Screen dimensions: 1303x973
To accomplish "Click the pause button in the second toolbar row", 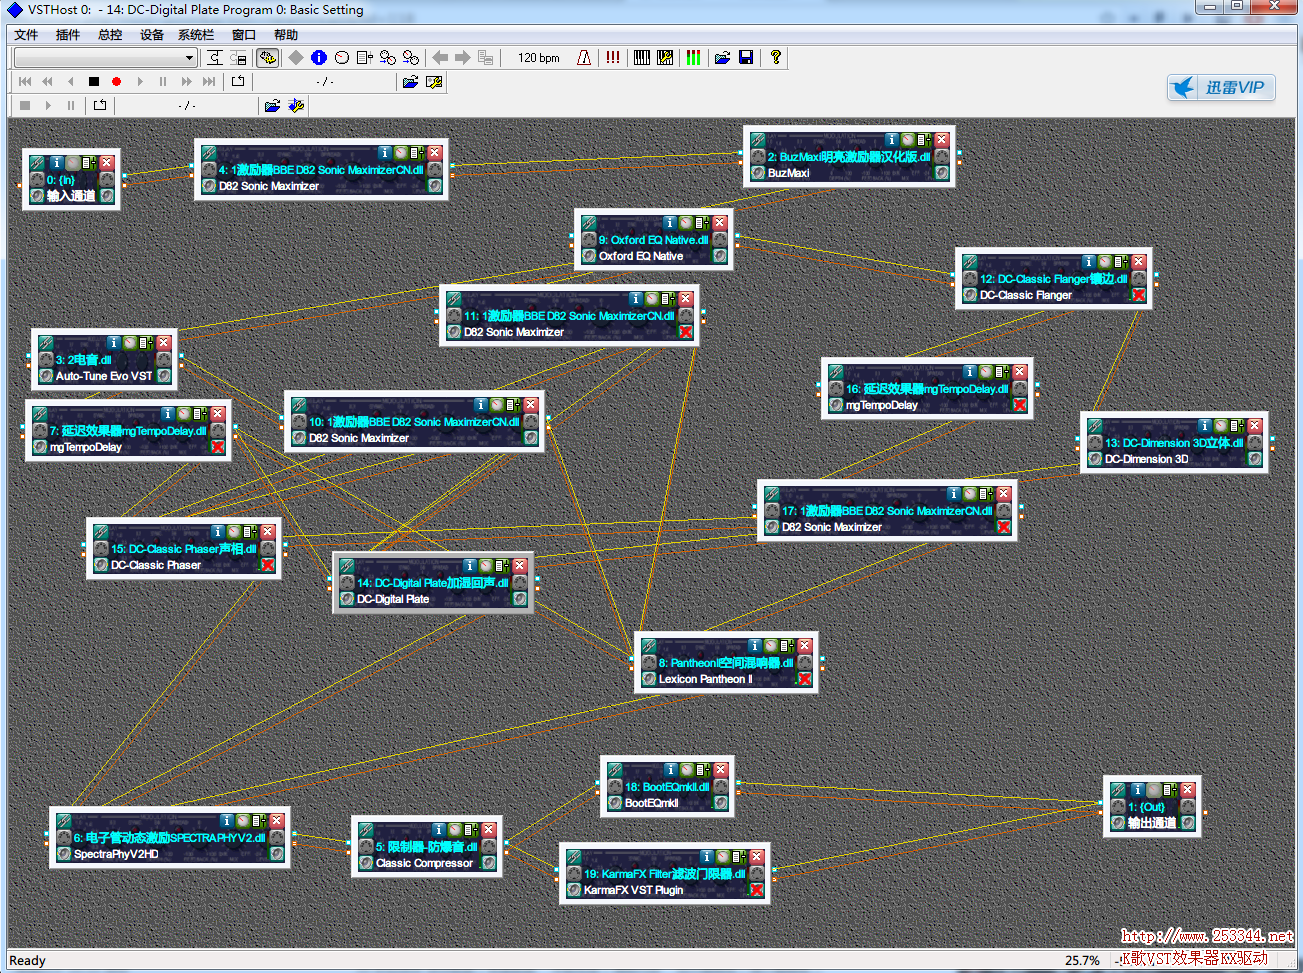I will [x=163, y=82].
